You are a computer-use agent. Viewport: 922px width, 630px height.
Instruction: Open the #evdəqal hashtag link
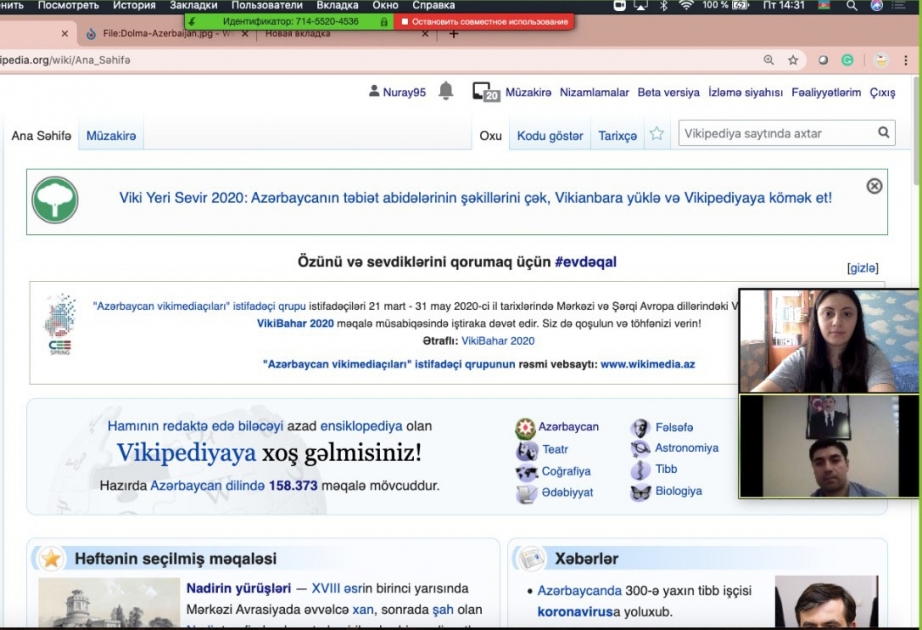pos(586,262)
